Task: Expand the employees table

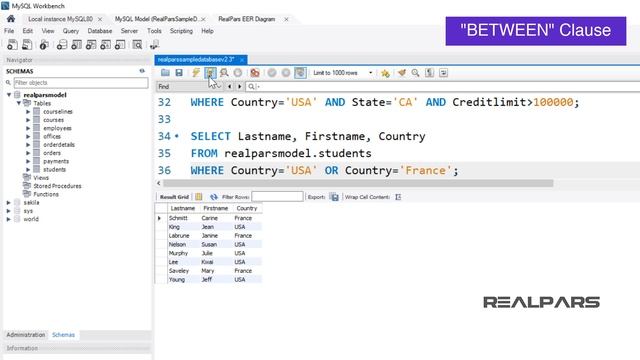Action: 28,128
